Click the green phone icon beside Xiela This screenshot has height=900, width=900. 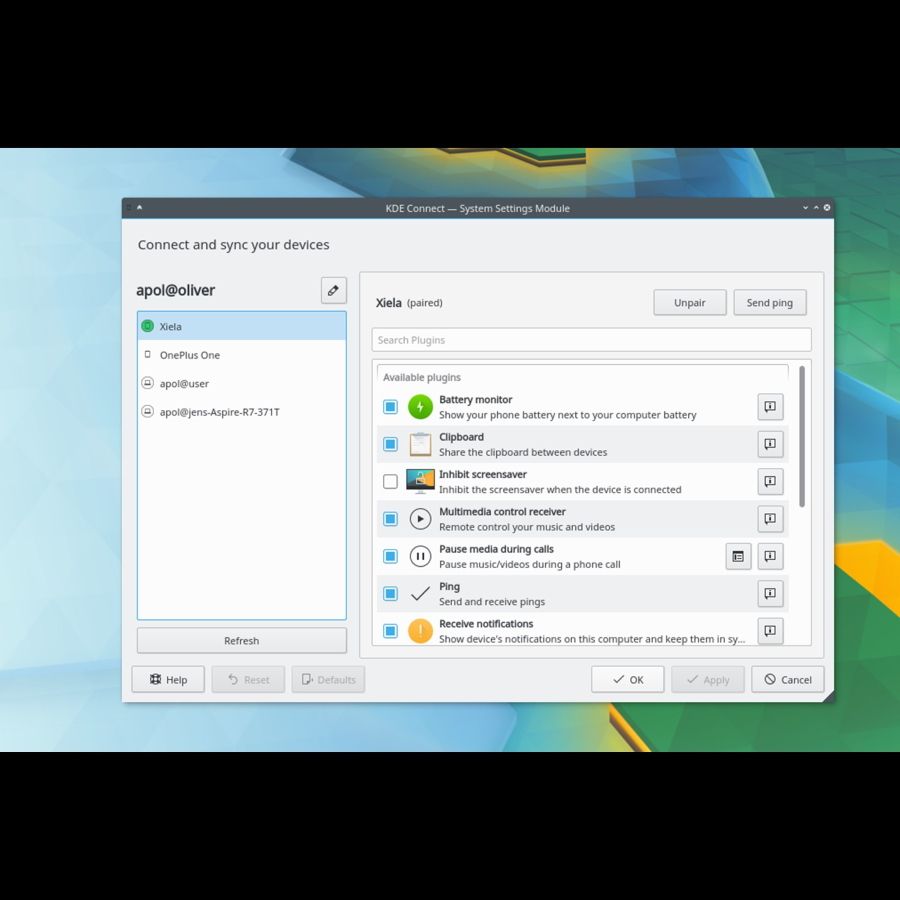(x=148, y=326)
